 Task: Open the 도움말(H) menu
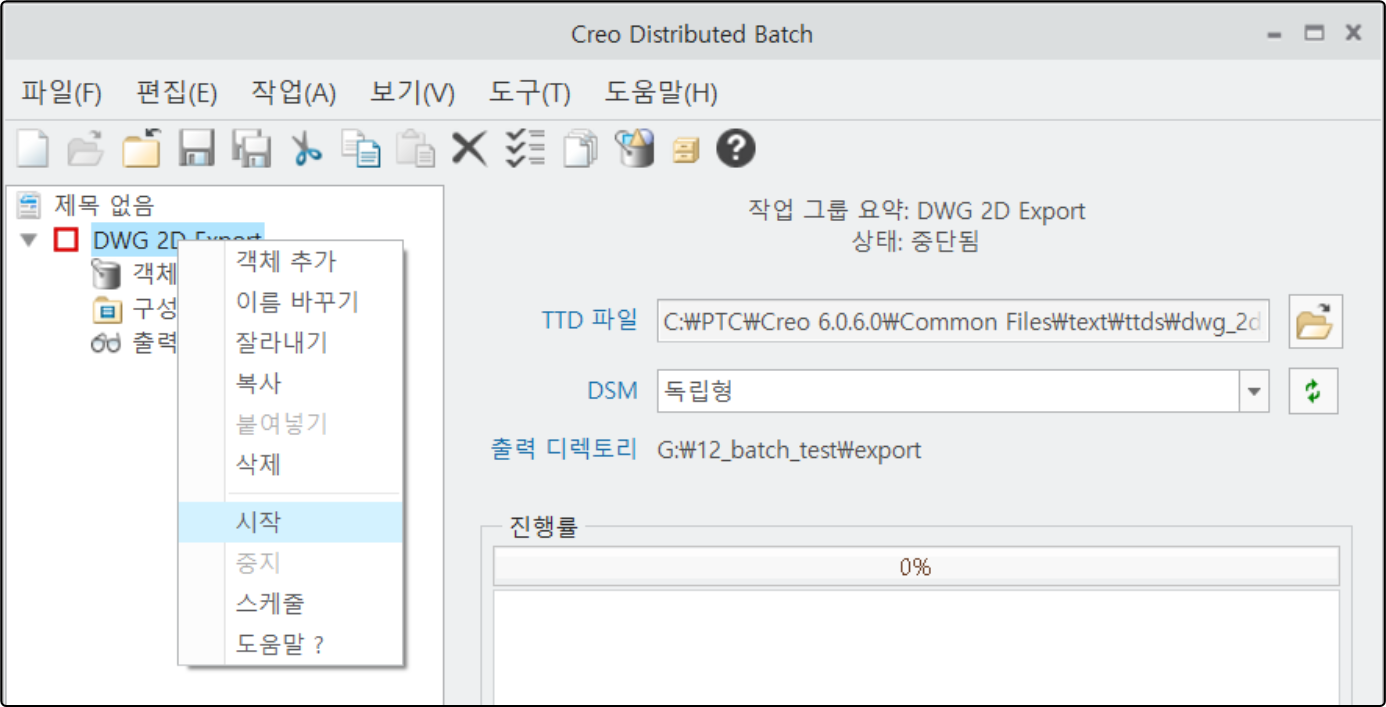pyautogui.click(x=661, y=94)
